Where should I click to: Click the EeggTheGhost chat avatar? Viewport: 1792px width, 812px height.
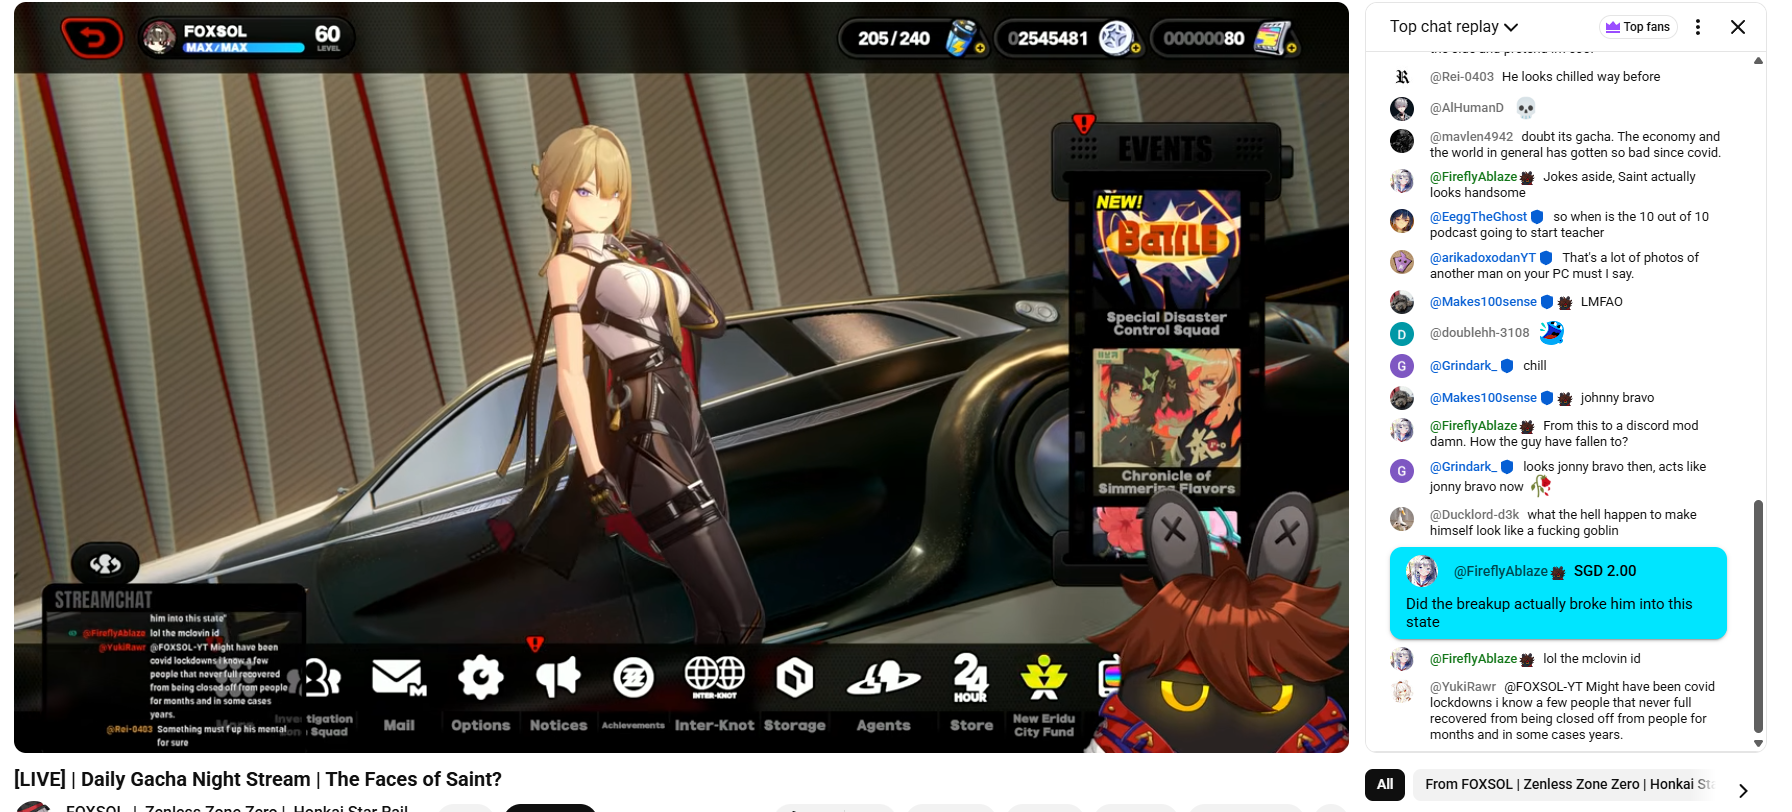(1402, 221)
